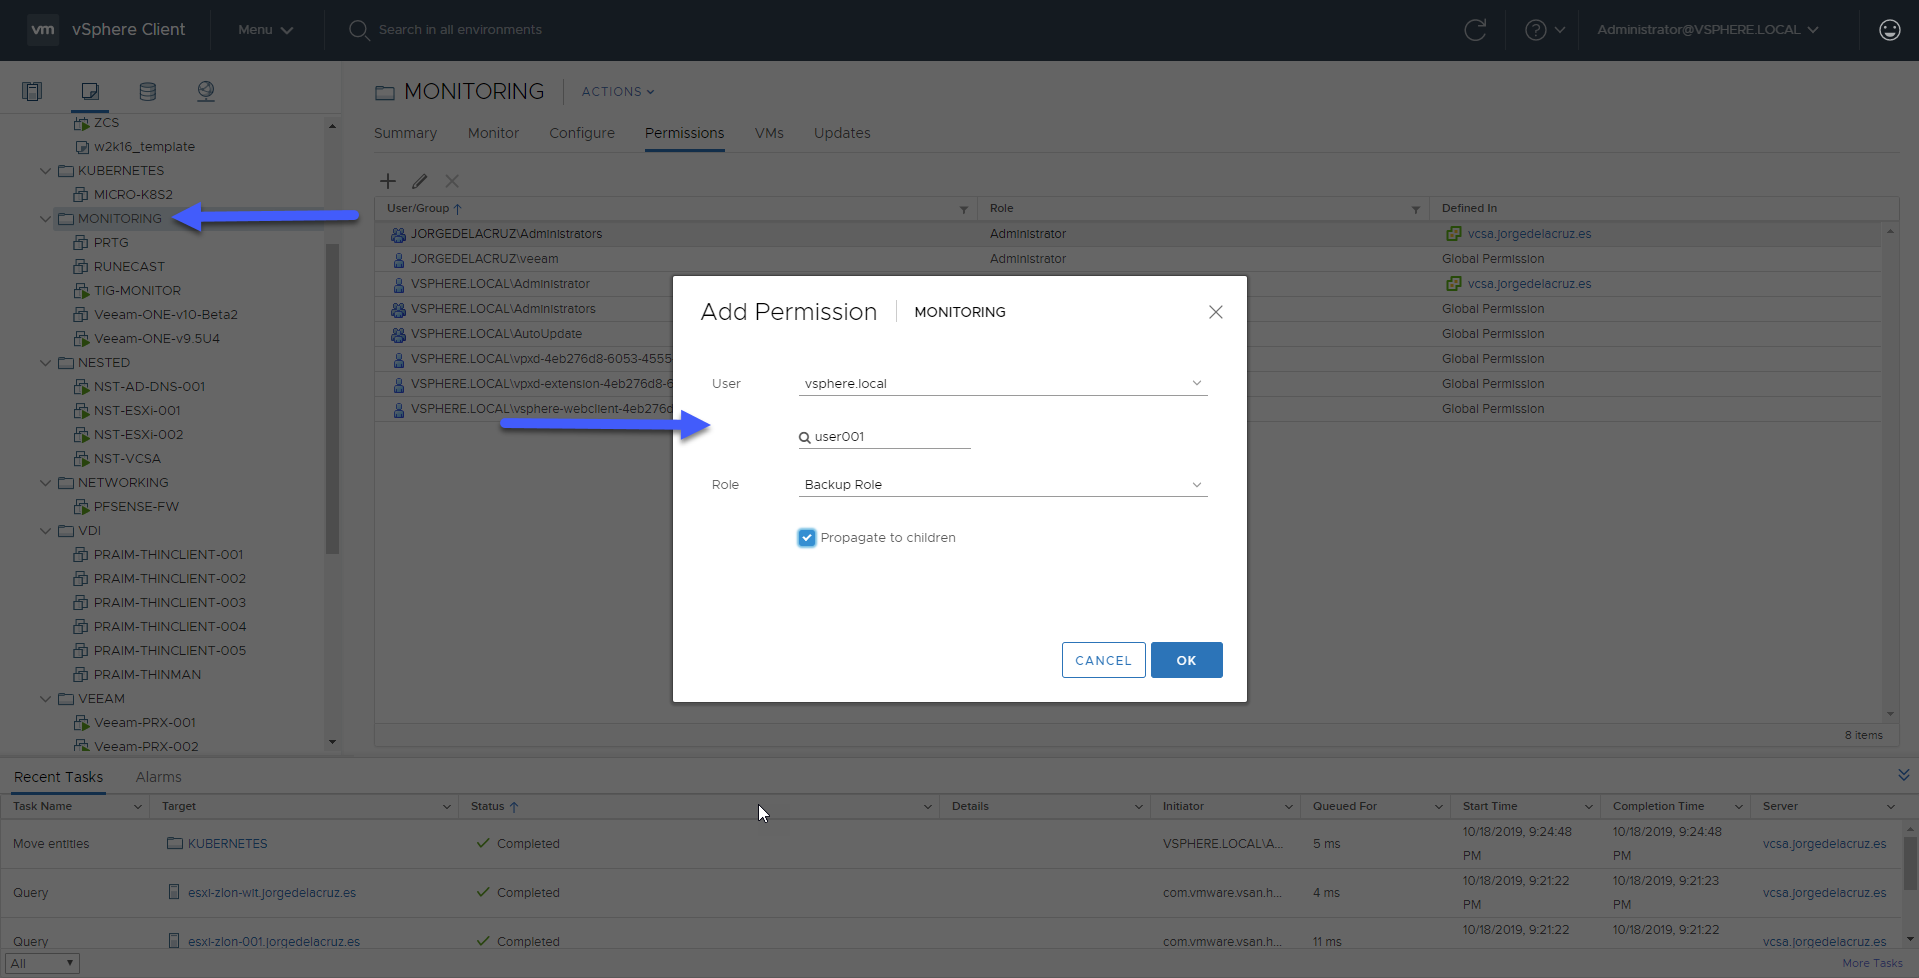This screenshot has width=1919, height=978.
Task: Select MICRO-K8S2 VM in the tree
Action: tap(133, 195)
